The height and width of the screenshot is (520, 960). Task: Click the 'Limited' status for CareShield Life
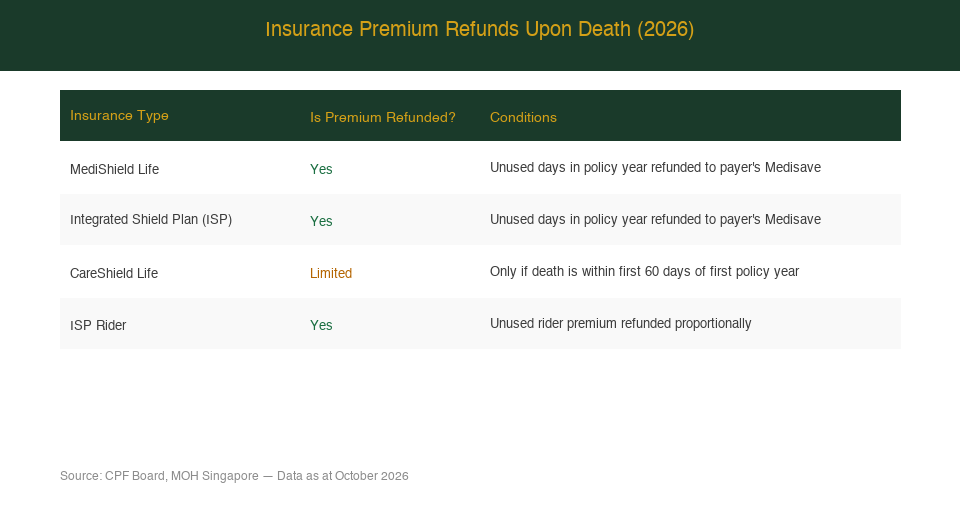331,273
